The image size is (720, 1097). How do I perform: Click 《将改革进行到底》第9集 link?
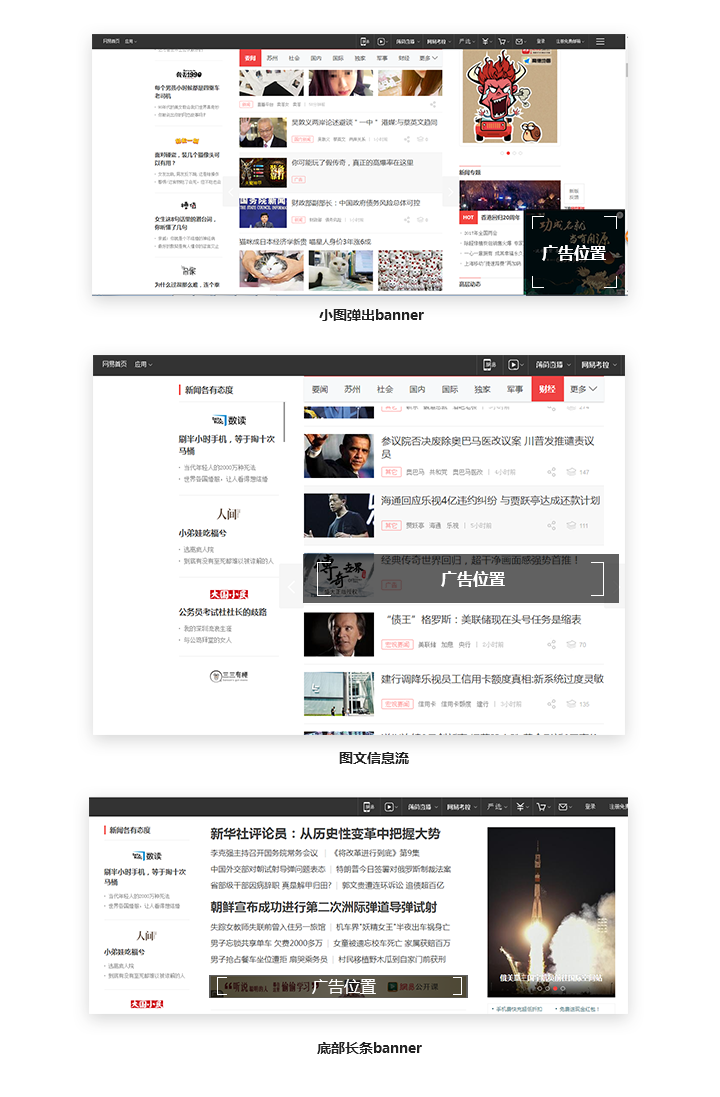tap(376, 853)
